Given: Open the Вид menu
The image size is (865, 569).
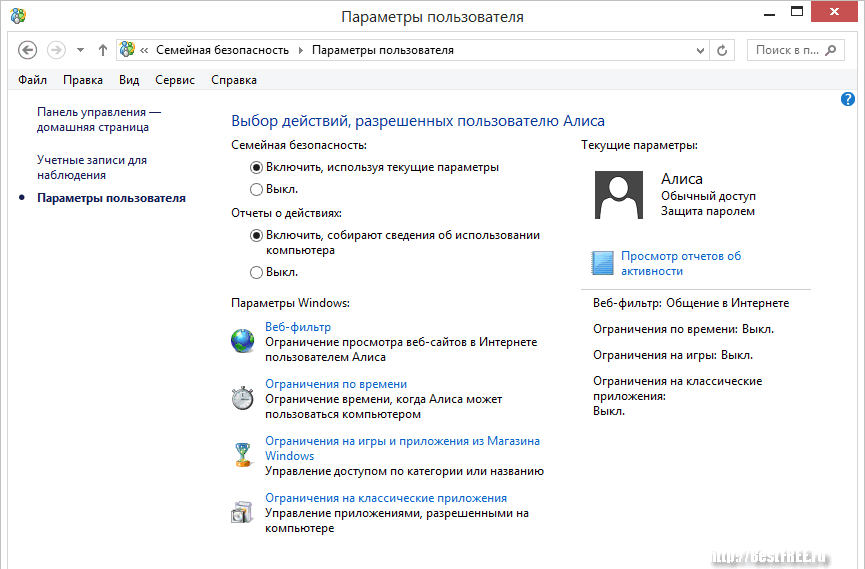Looking at the screenshot, I should (129, 80).
